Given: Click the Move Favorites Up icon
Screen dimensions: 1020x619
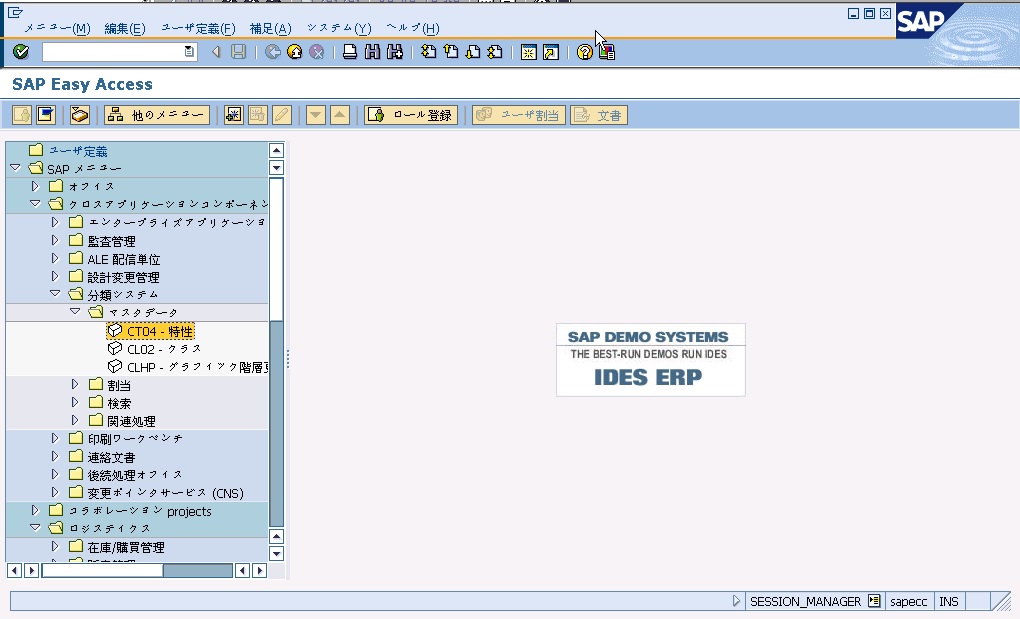Looking at the screenshot, I should click(340, 115).
